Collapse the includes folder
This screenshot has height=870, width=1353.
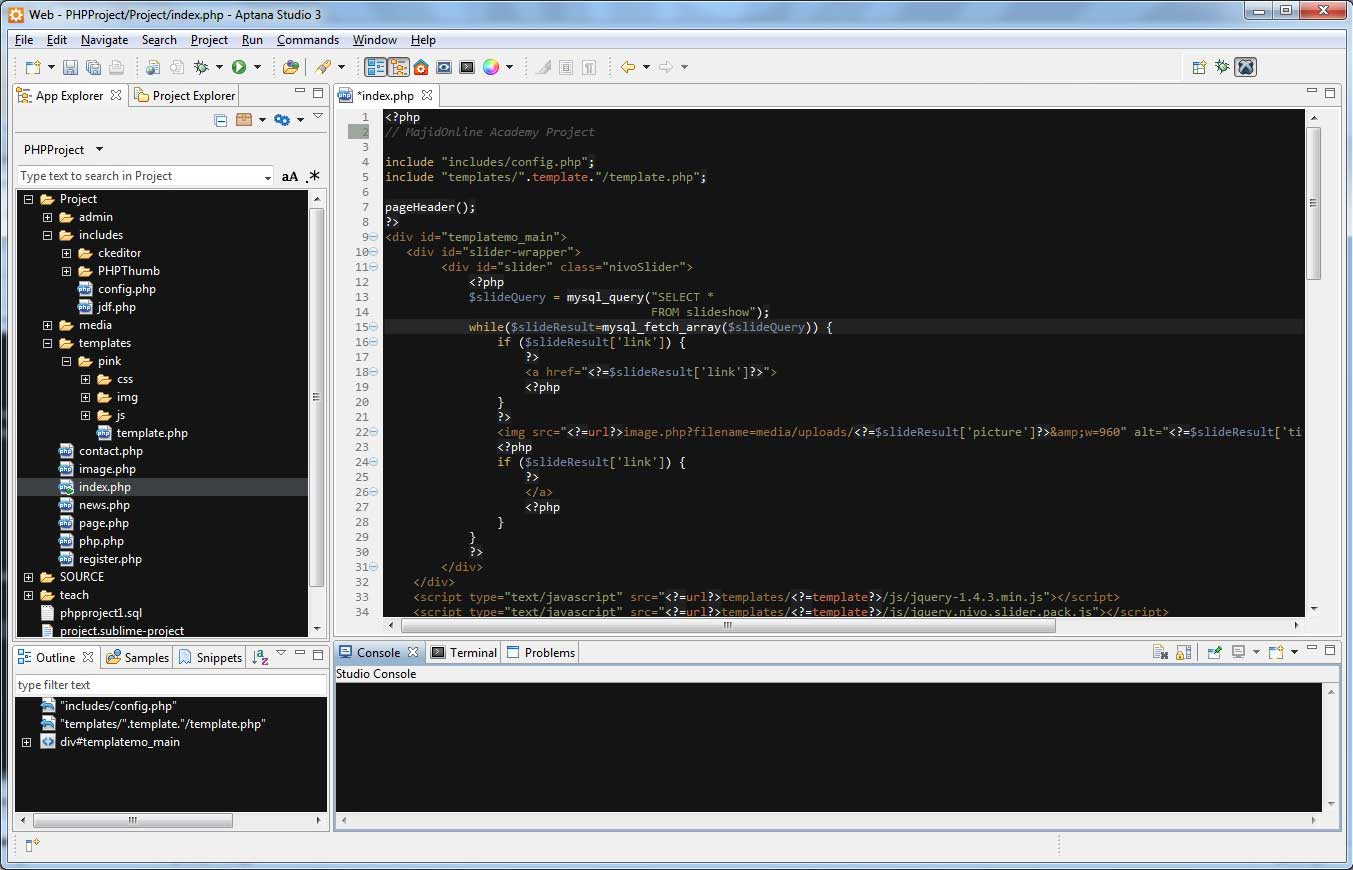47,235
